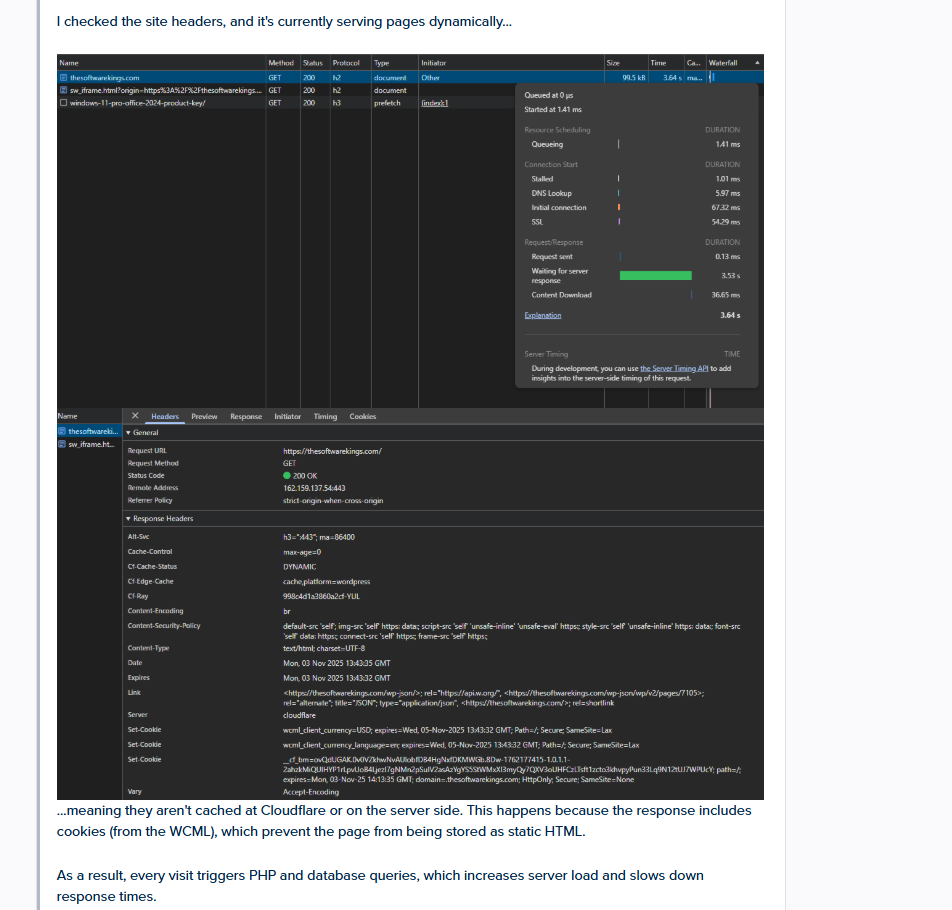Open the Initiator tab
The image size is (952, 910).
pos(287,416)
